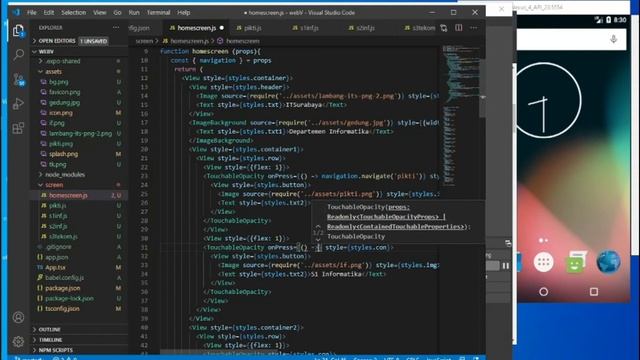Open the Selection menu

[73, 13]
